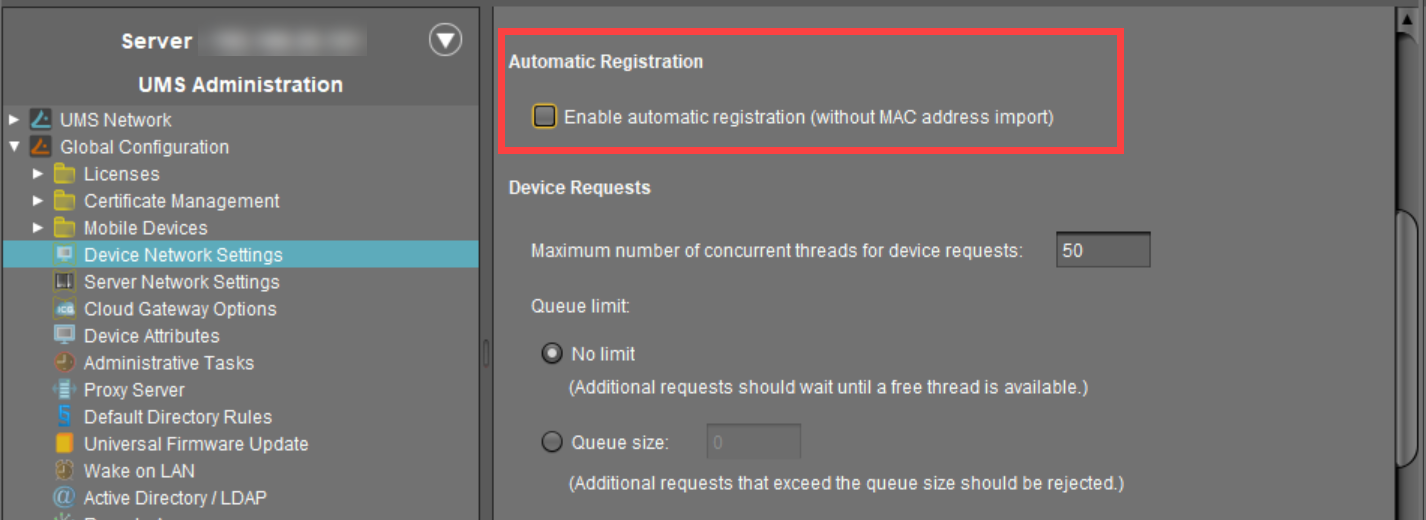Screen dimensions: 1426x520
Task: Click the maximum concurrent threads field
Action: [x=1102, y=250]
